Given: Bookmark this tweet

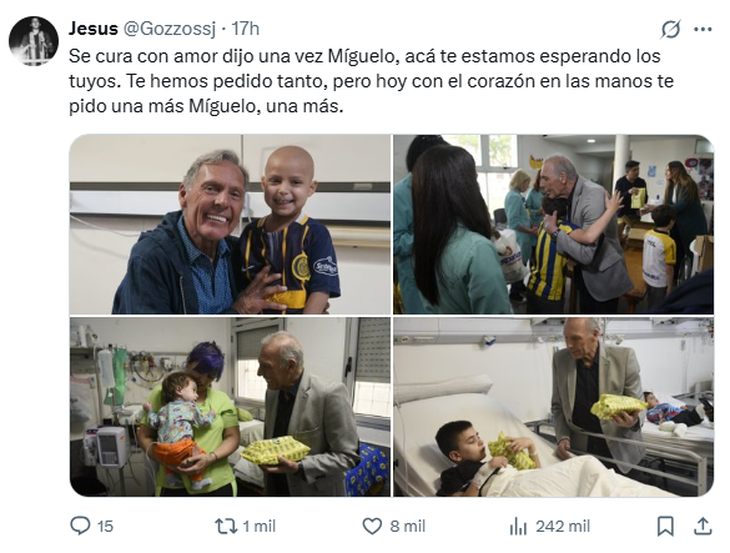Looking at the screenshot, I should coord(665,526).
